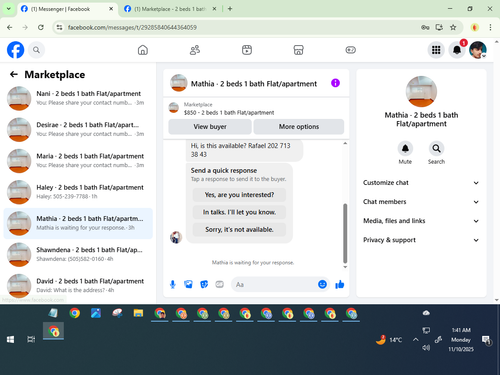This screenshot has width=500, height=375.
Task: Expand Media, files and links section
Action: click(421, 221)
